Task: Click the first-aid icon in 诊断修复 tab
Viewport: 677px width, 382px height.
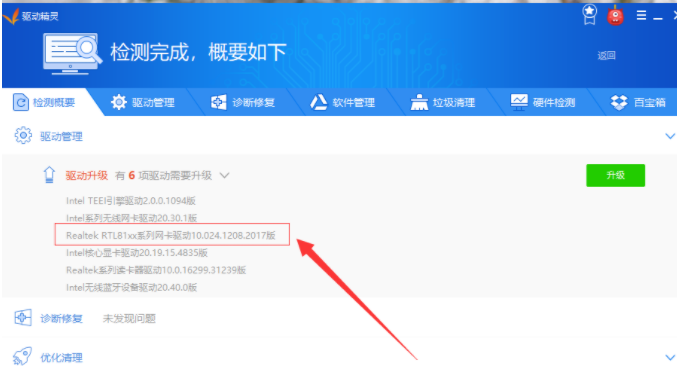Action: (218, 102)
